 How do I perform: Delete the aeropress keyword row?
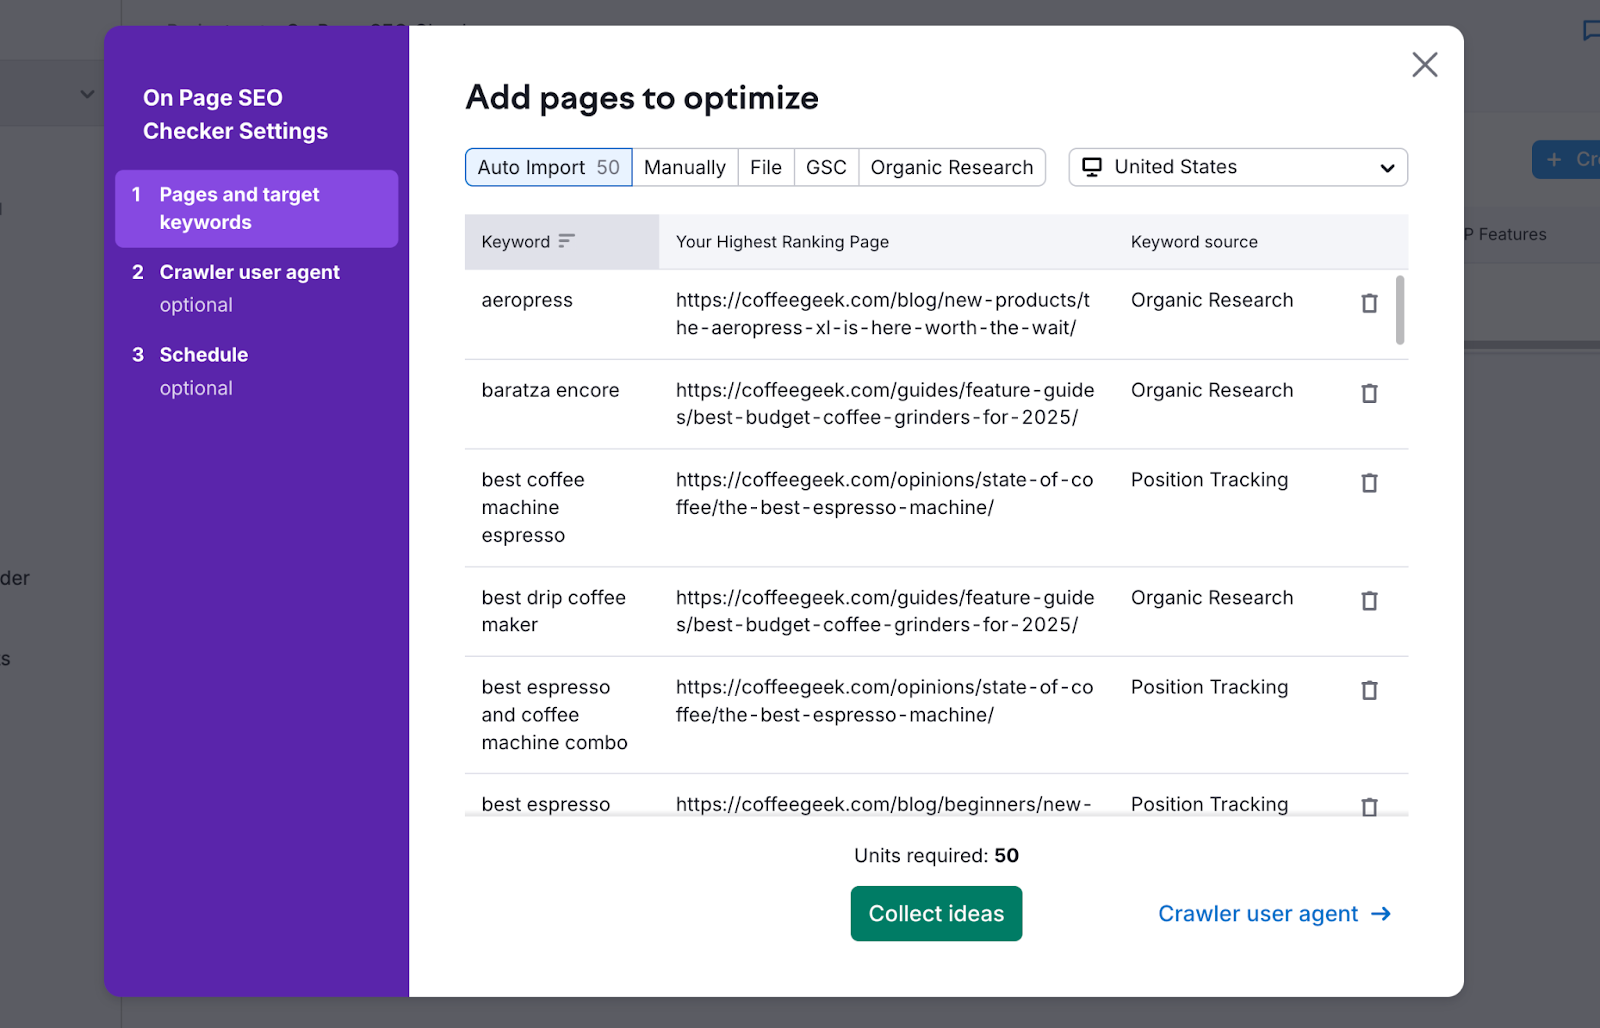click(x=1369, y=303)
